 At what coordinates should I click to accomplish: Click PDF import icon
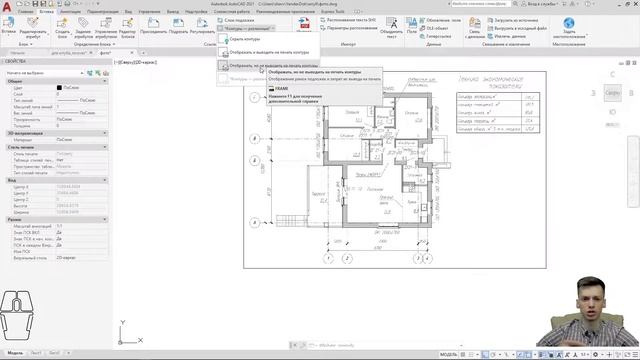pyautogui.click(x=304, y=23)
